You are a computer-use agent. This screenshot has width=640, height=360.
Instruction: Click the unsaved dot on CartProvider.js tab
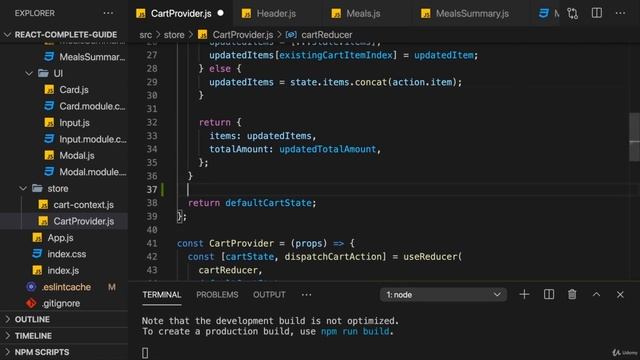221,13
